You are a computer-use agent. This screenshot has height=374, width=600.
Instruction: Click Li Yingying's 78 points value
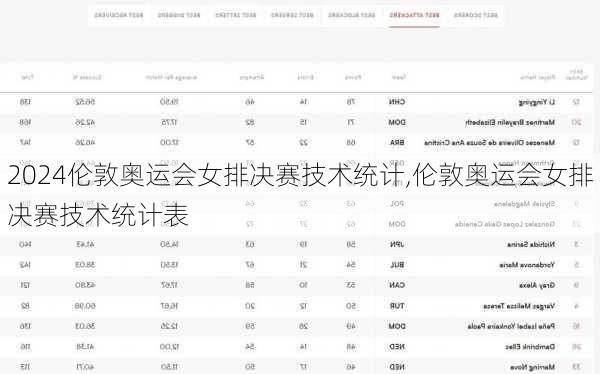coord(351,102)
